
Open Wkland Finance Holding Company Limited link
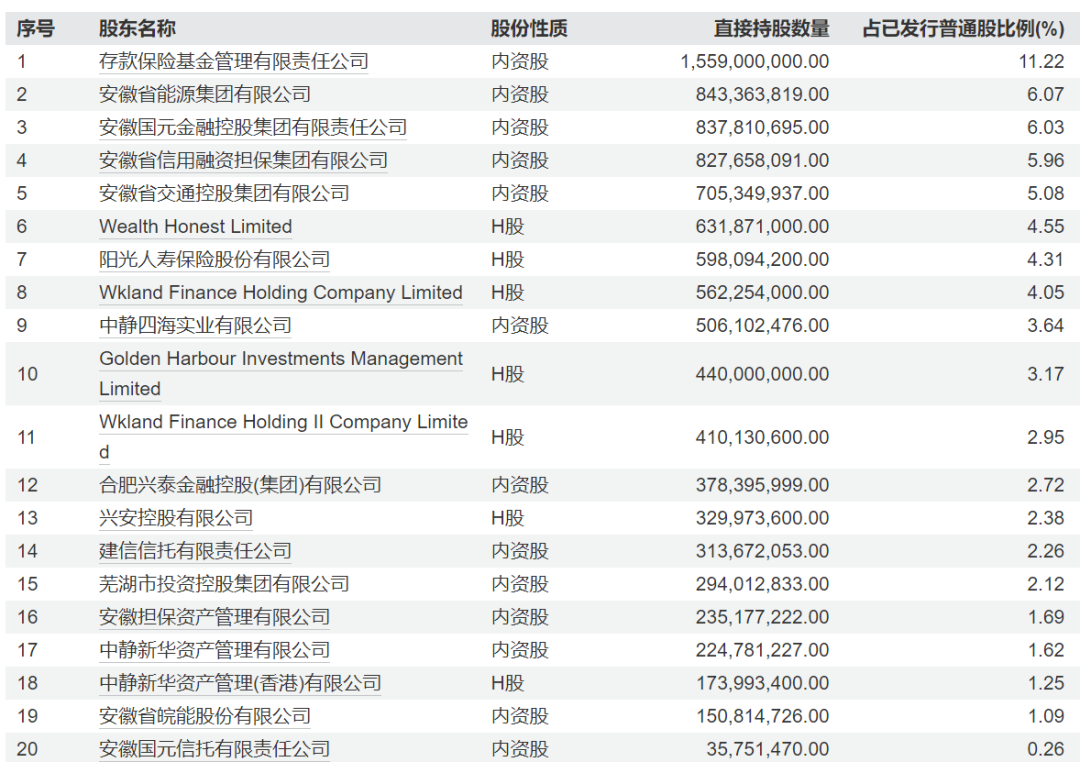pos(280,293)
